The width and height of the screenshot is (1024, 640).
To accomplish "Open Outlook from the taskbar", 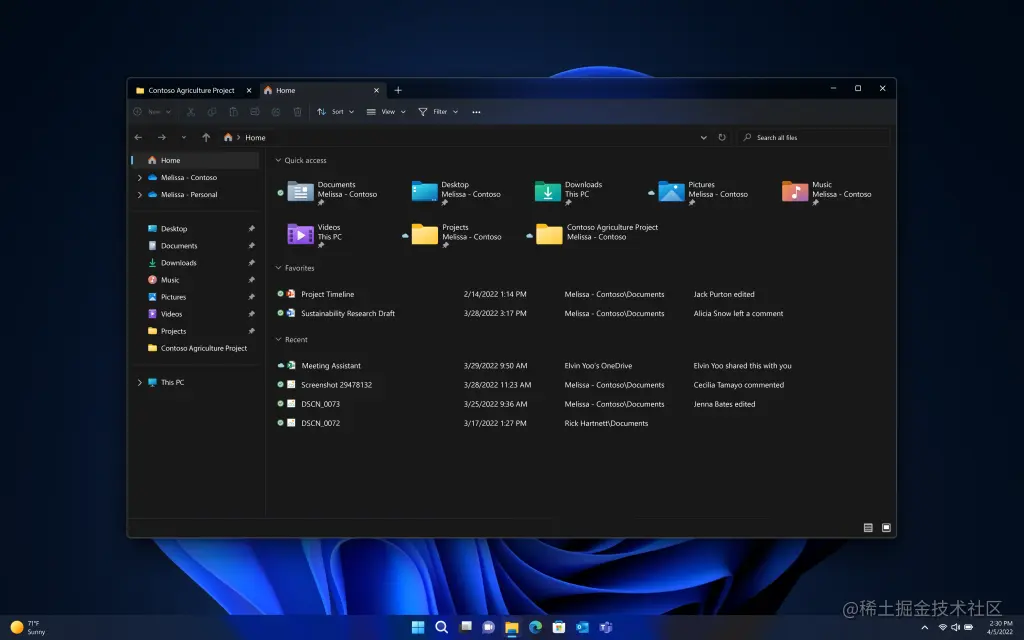I will pos(583,627).
